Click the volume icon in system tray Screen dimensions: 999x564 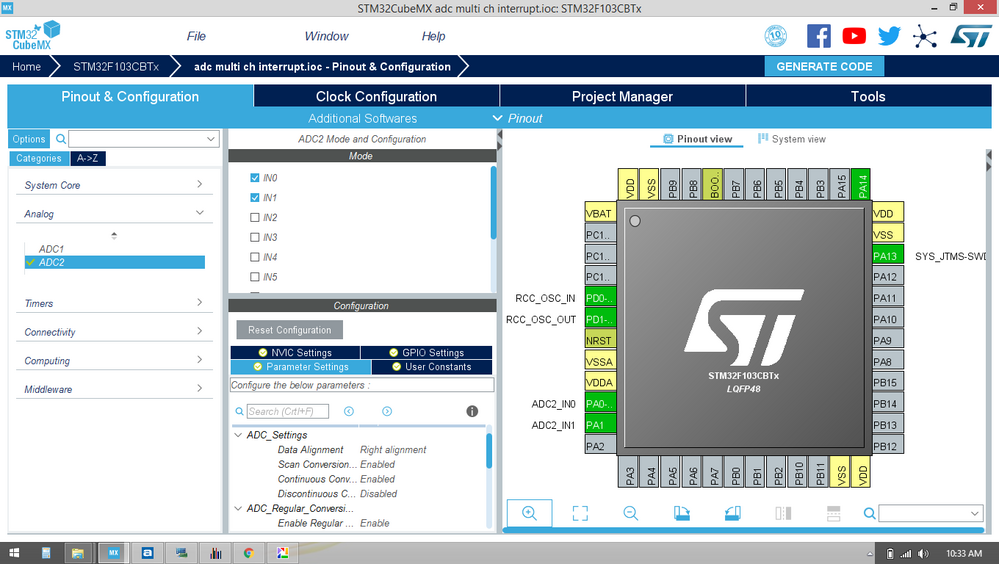(923, 554)
